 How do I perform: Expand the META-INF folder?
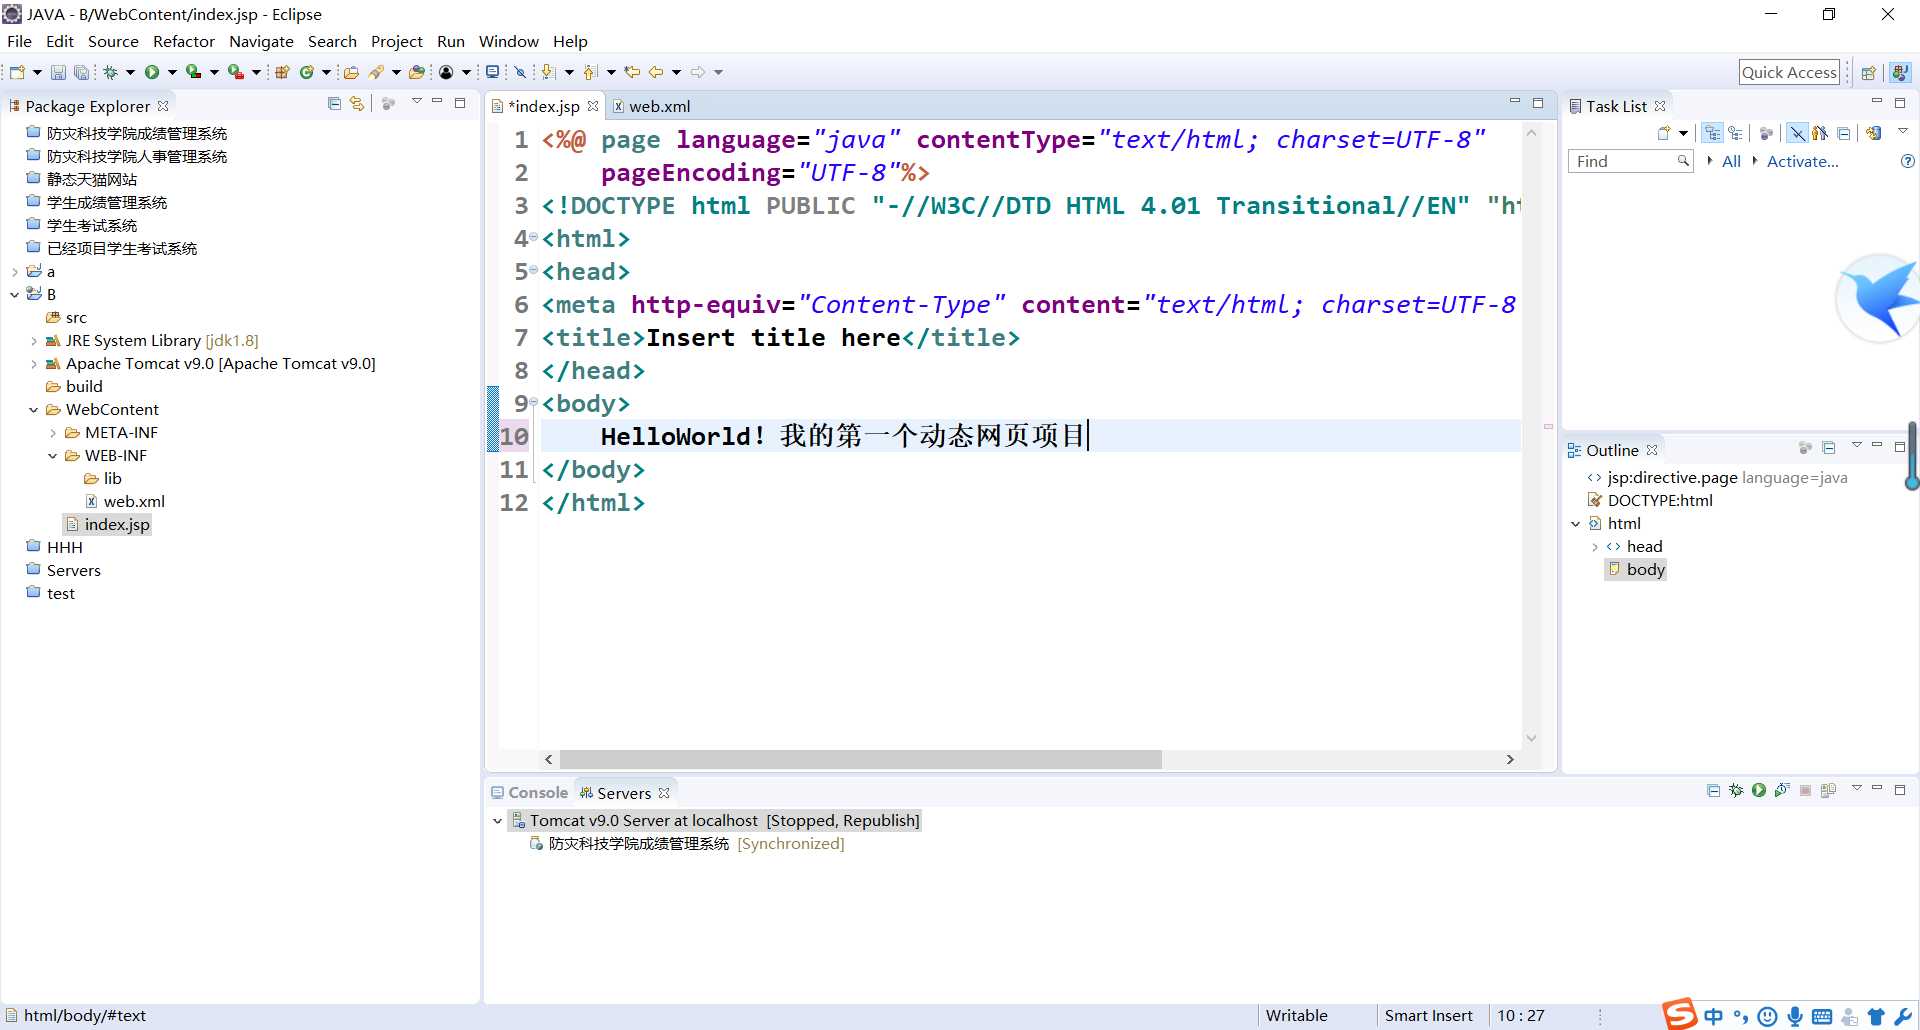point(53,433)
